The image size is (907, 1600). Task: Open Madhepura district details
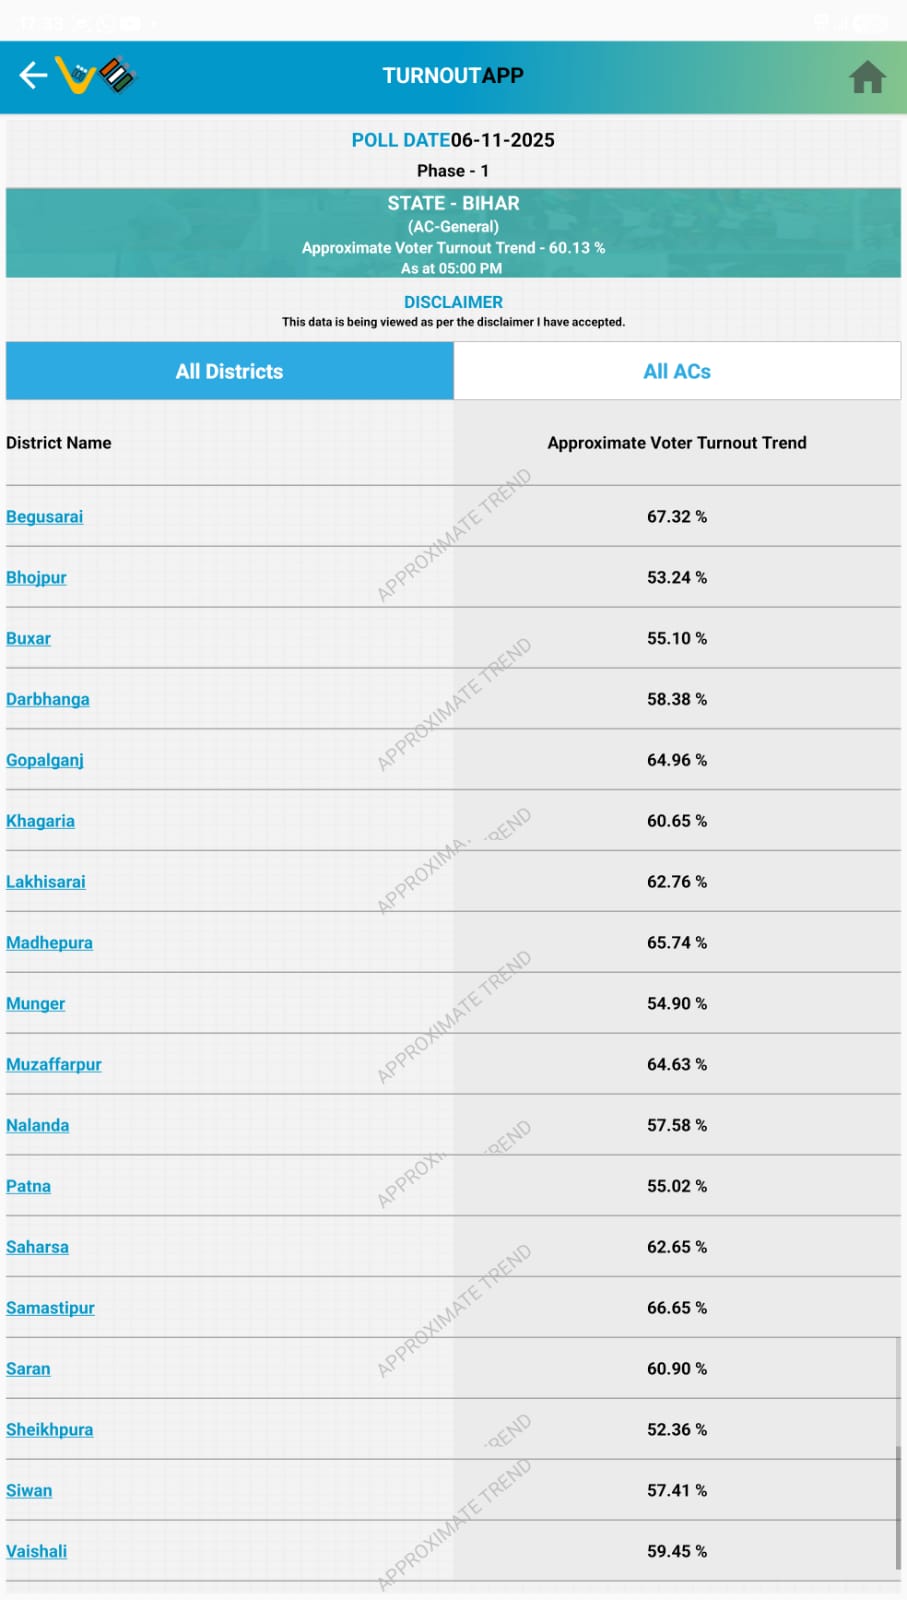[50, 943]
